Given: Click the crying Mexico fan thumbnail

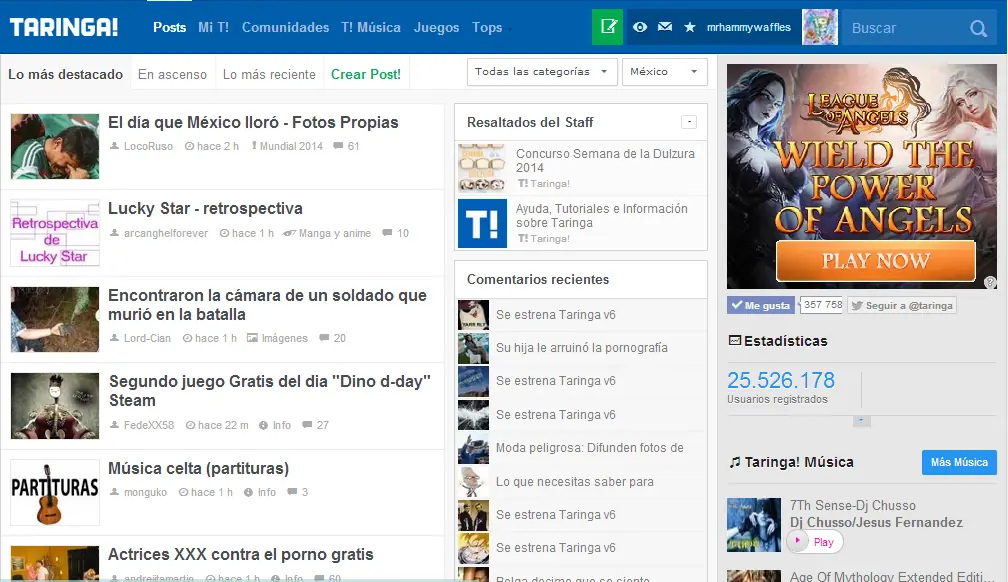Looking at the screenshot, I should (x=55, y=147).
